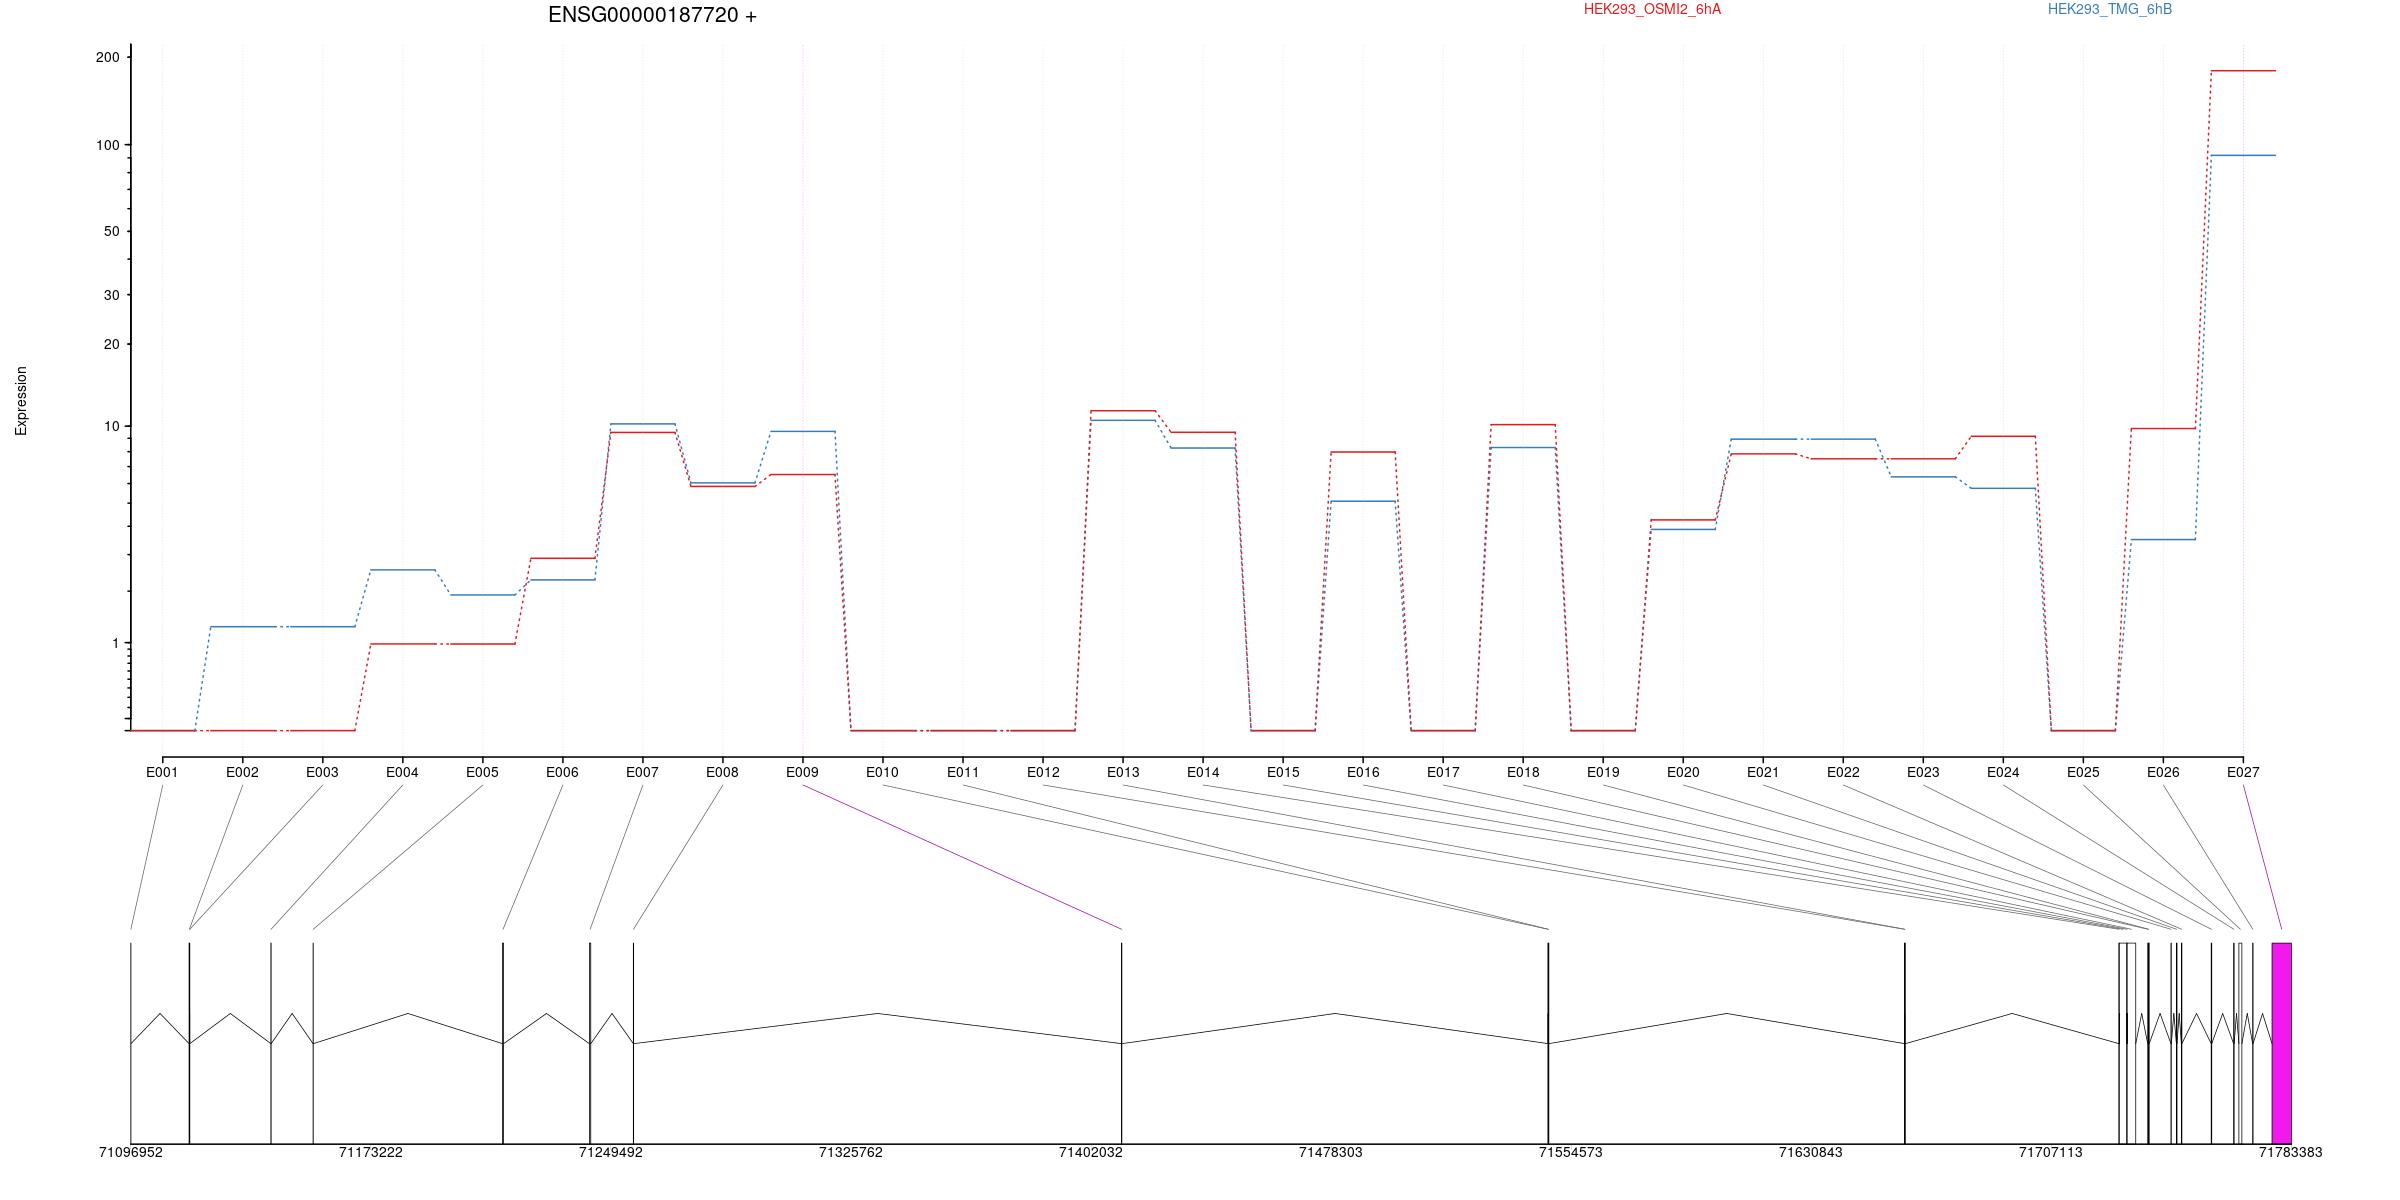
Task: Click exon label E021
Action: coord(1763,772)
